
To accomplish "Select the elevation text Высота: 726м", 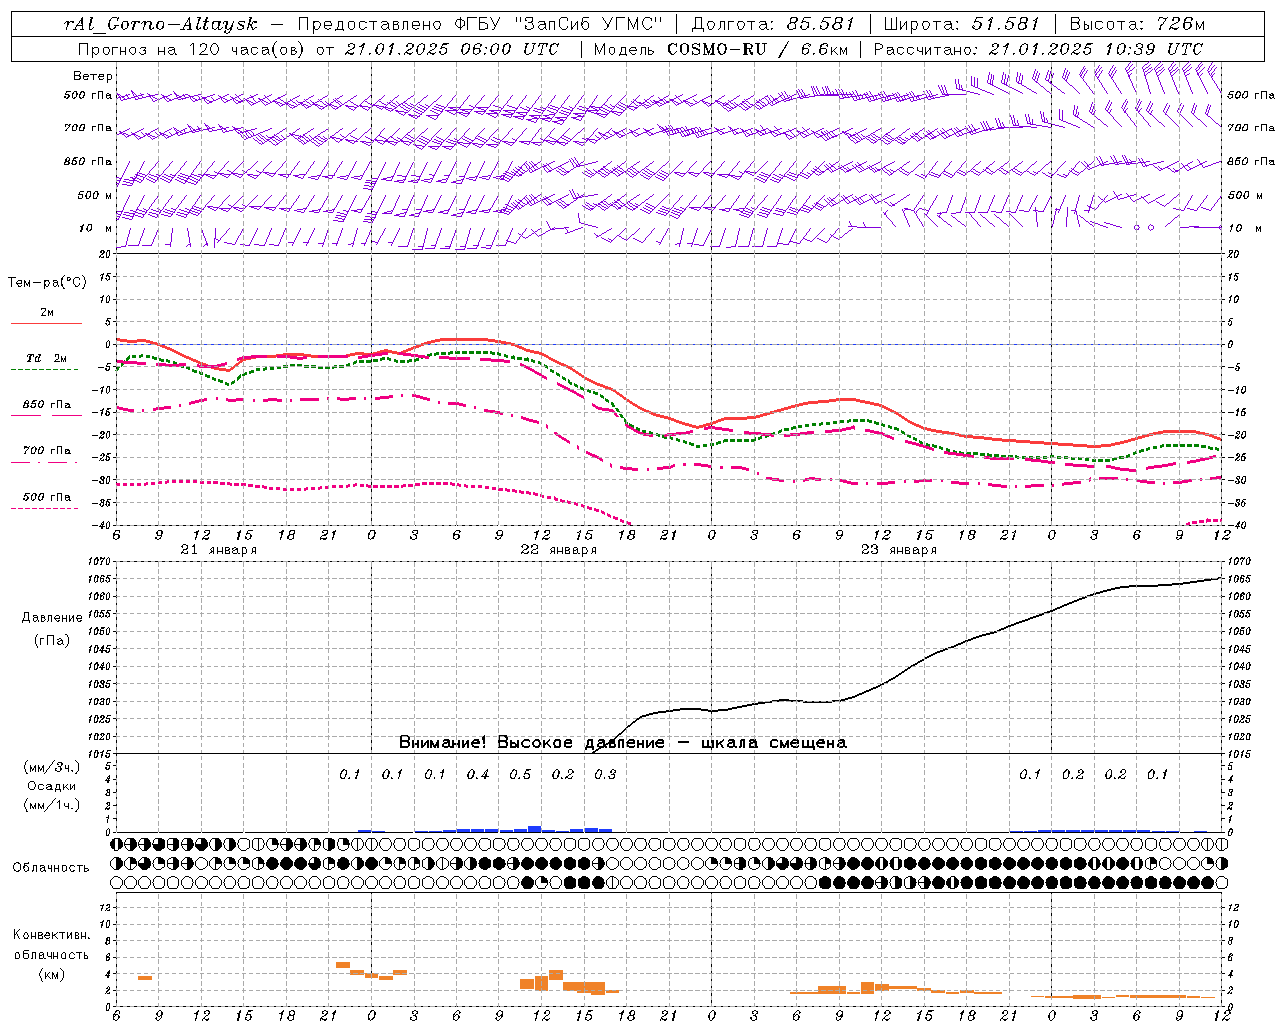I will (x=1137, y=24).
